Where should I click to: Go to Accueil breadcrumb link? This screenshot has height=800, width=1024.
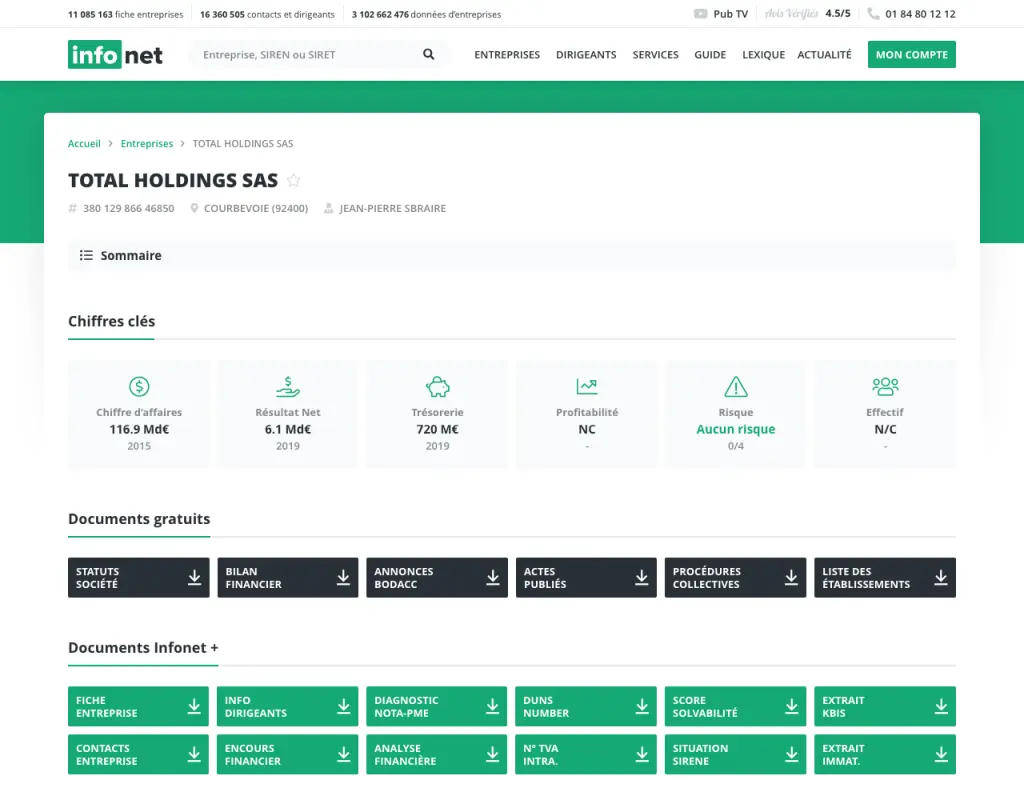(84, 144)
